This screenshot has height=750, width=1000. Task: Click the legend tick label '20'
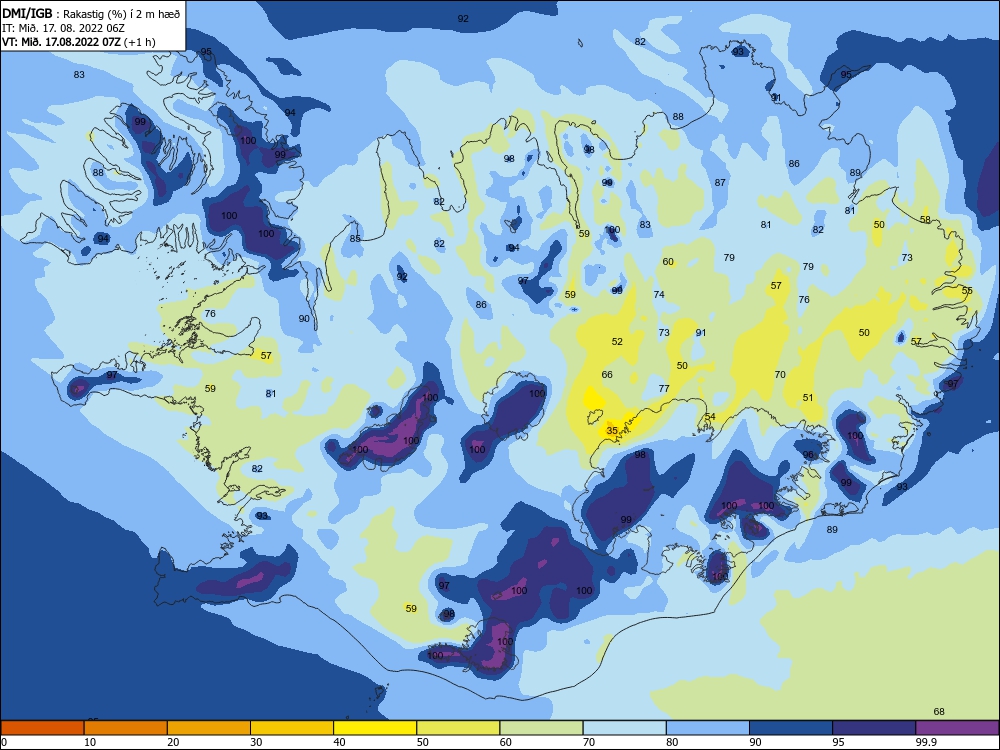click(x=173, y=742)
